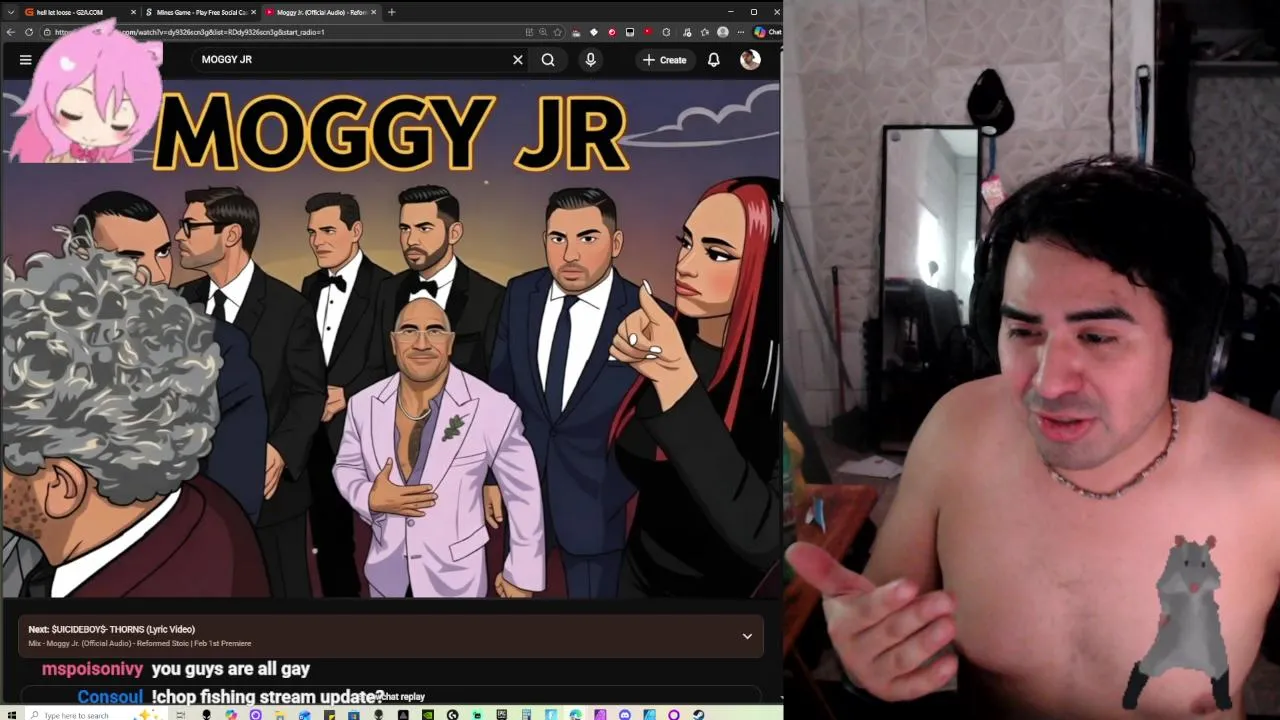
Task: Open Windows Start menu
Action: (x=12, y=714)
